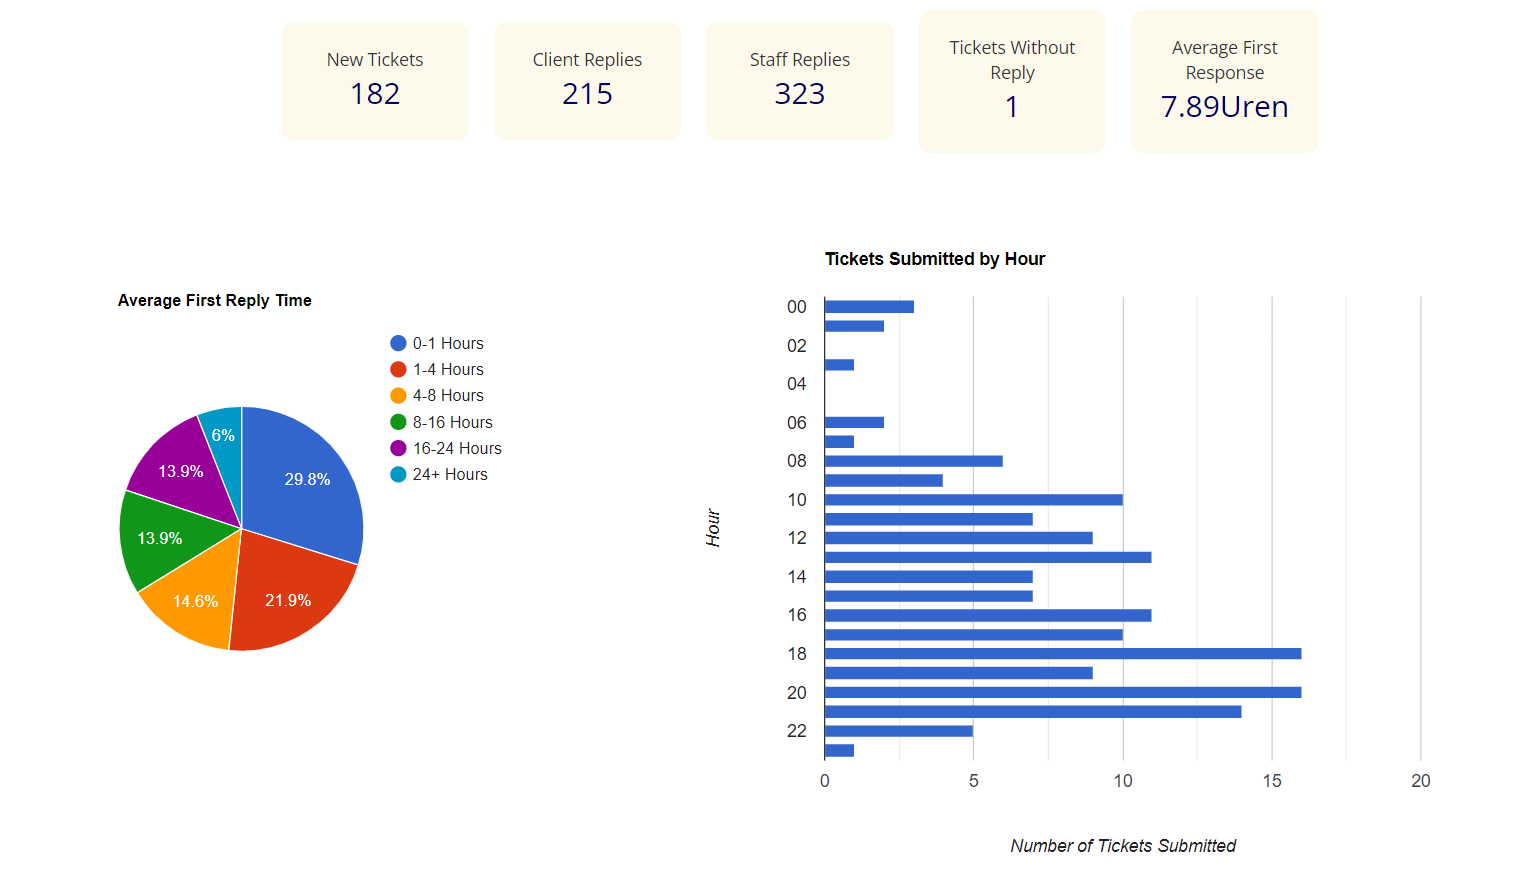Click the bar for hour 22
This screenshot has height=883, width=1517.
[898, 731]
